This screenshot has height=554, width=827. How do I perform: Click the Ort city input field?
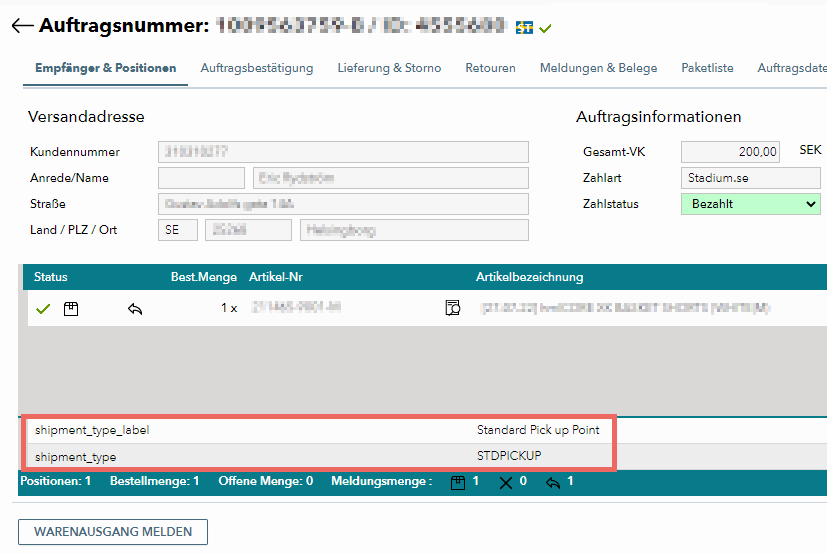point(414,230)
